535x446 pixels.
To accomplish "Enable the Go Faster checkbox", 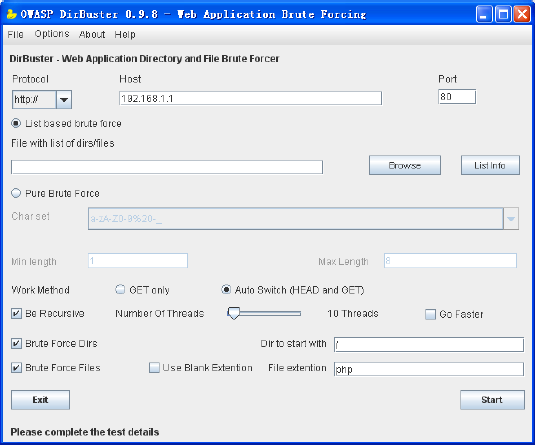I will (430, 314).
